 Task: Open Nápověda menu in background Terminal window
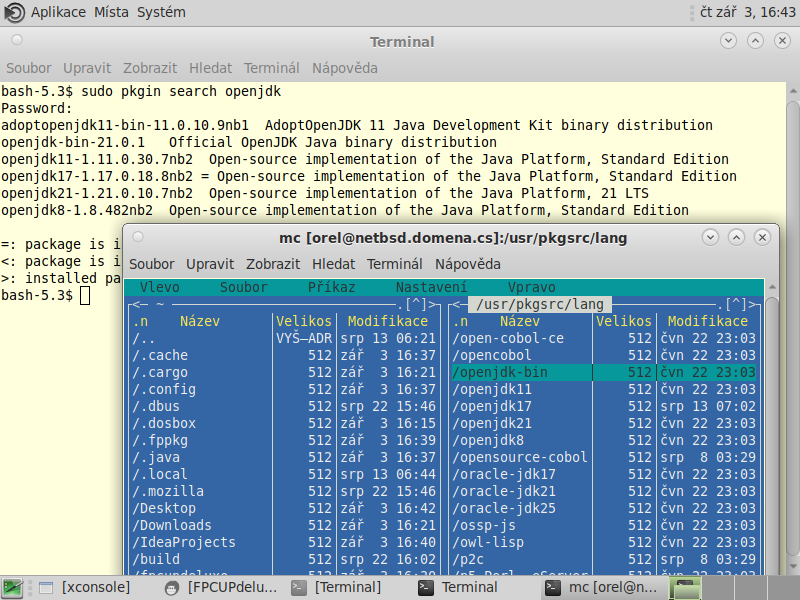(x=345, y=68)
